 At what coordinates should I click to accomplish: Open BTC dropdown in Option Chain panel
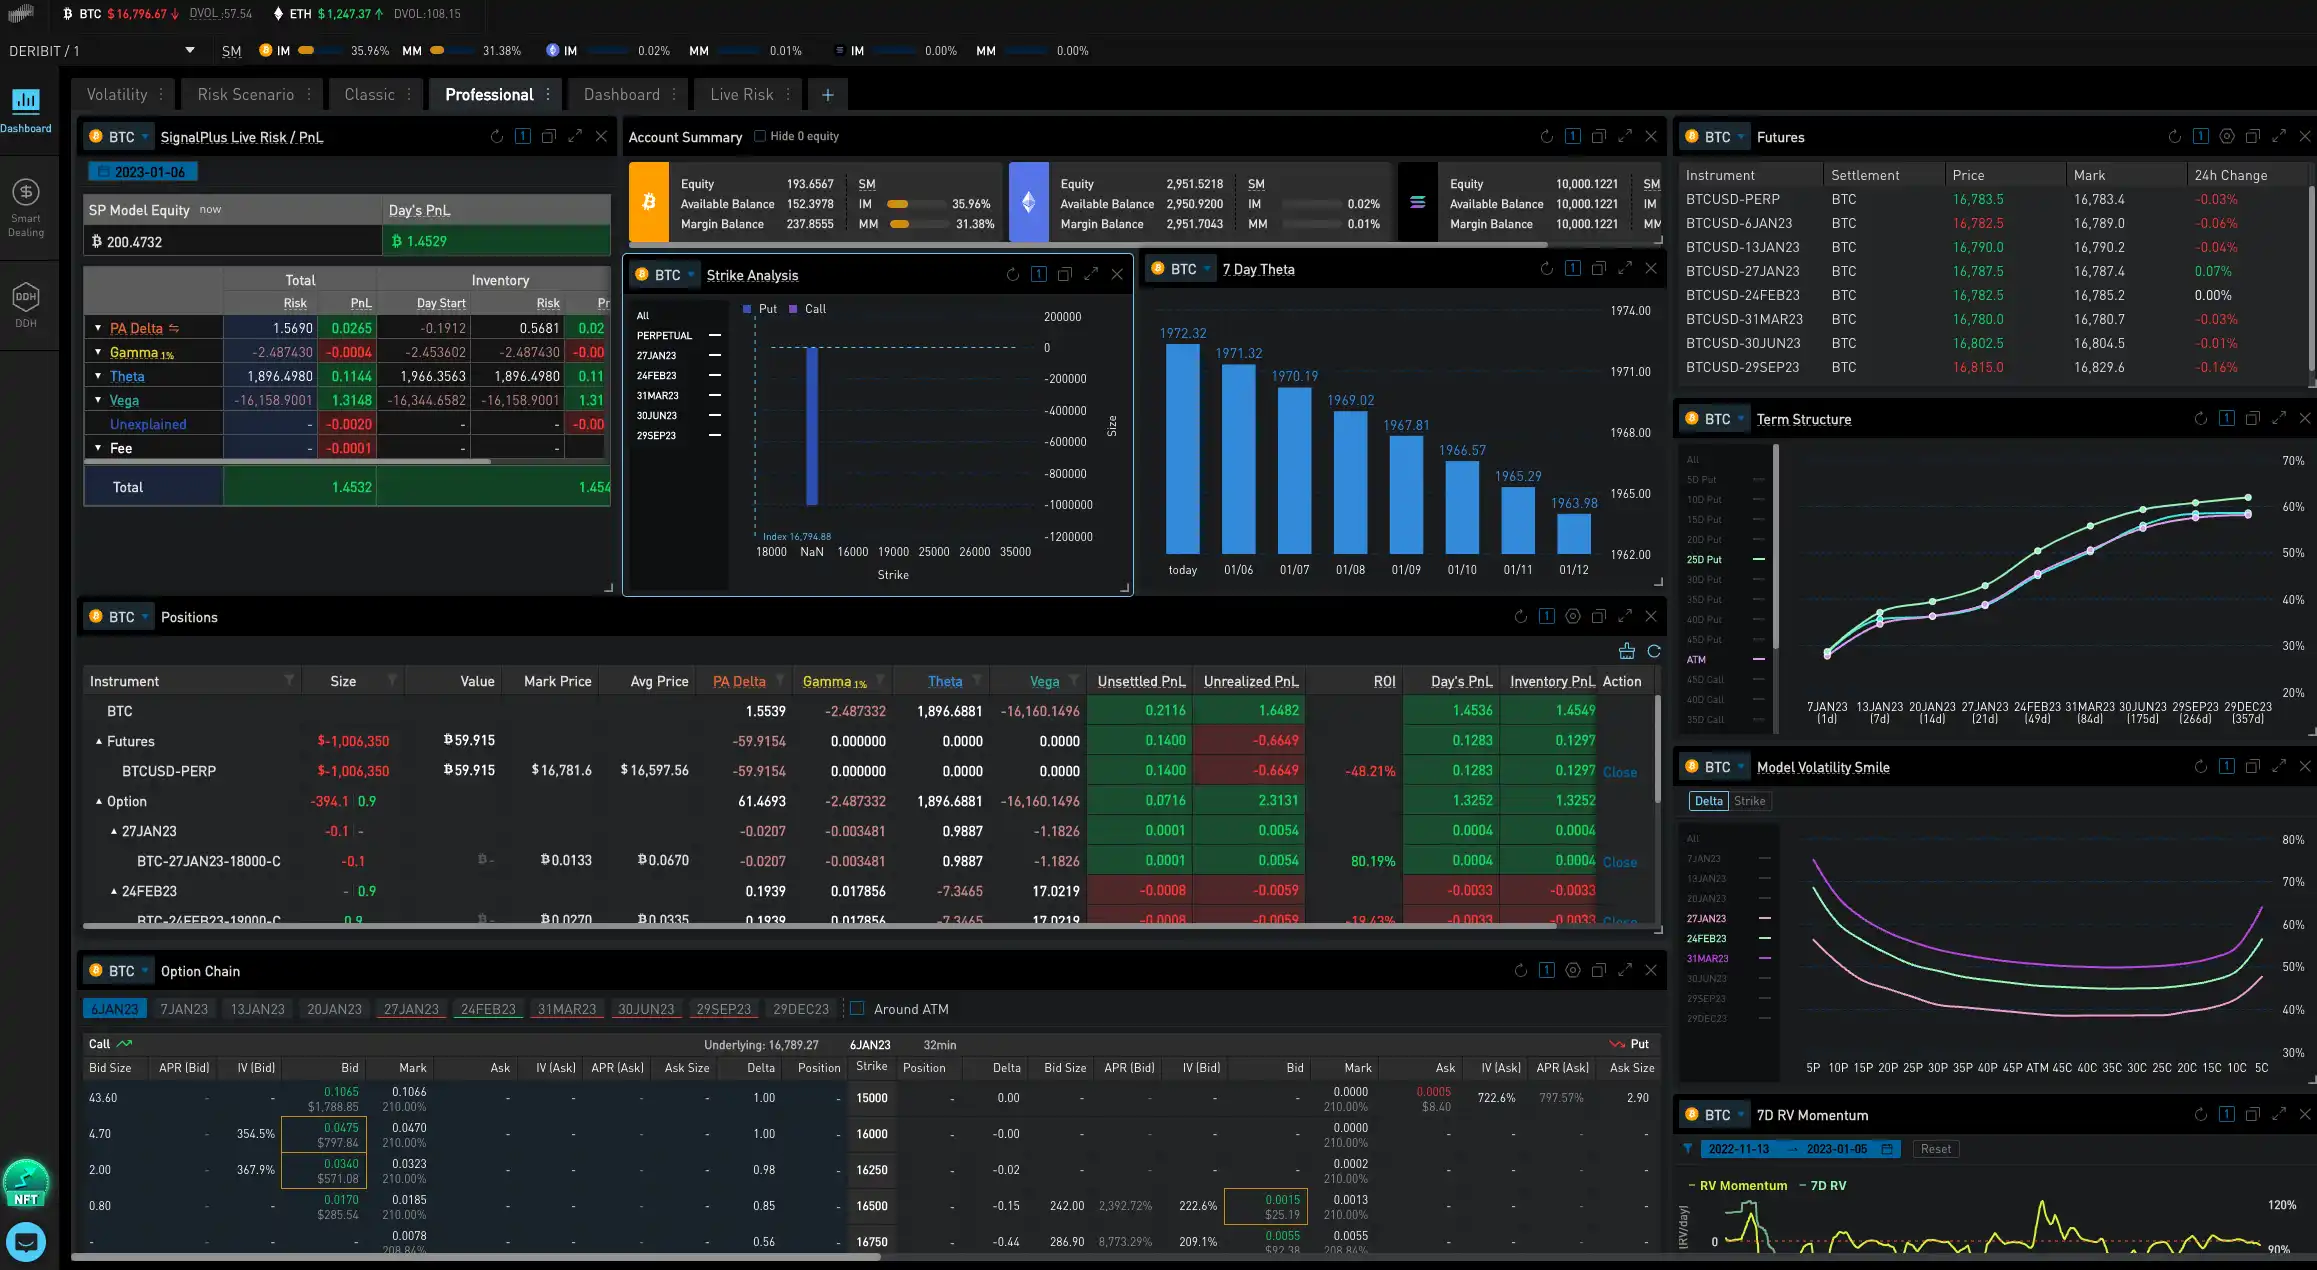pos(119,971)
